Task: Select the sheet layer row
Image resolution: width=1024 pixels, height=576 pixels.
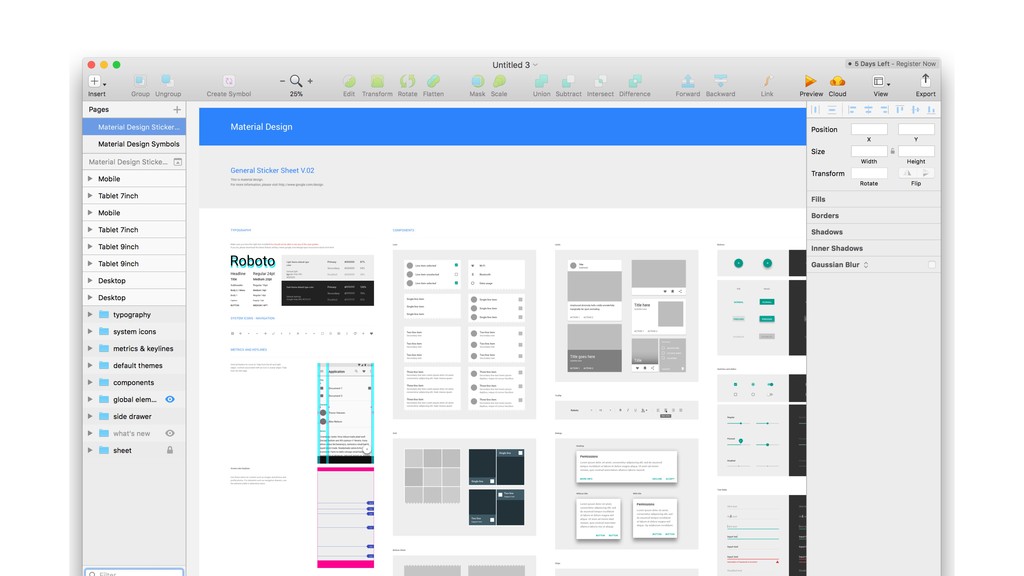Action: click(x=135, y=450)
